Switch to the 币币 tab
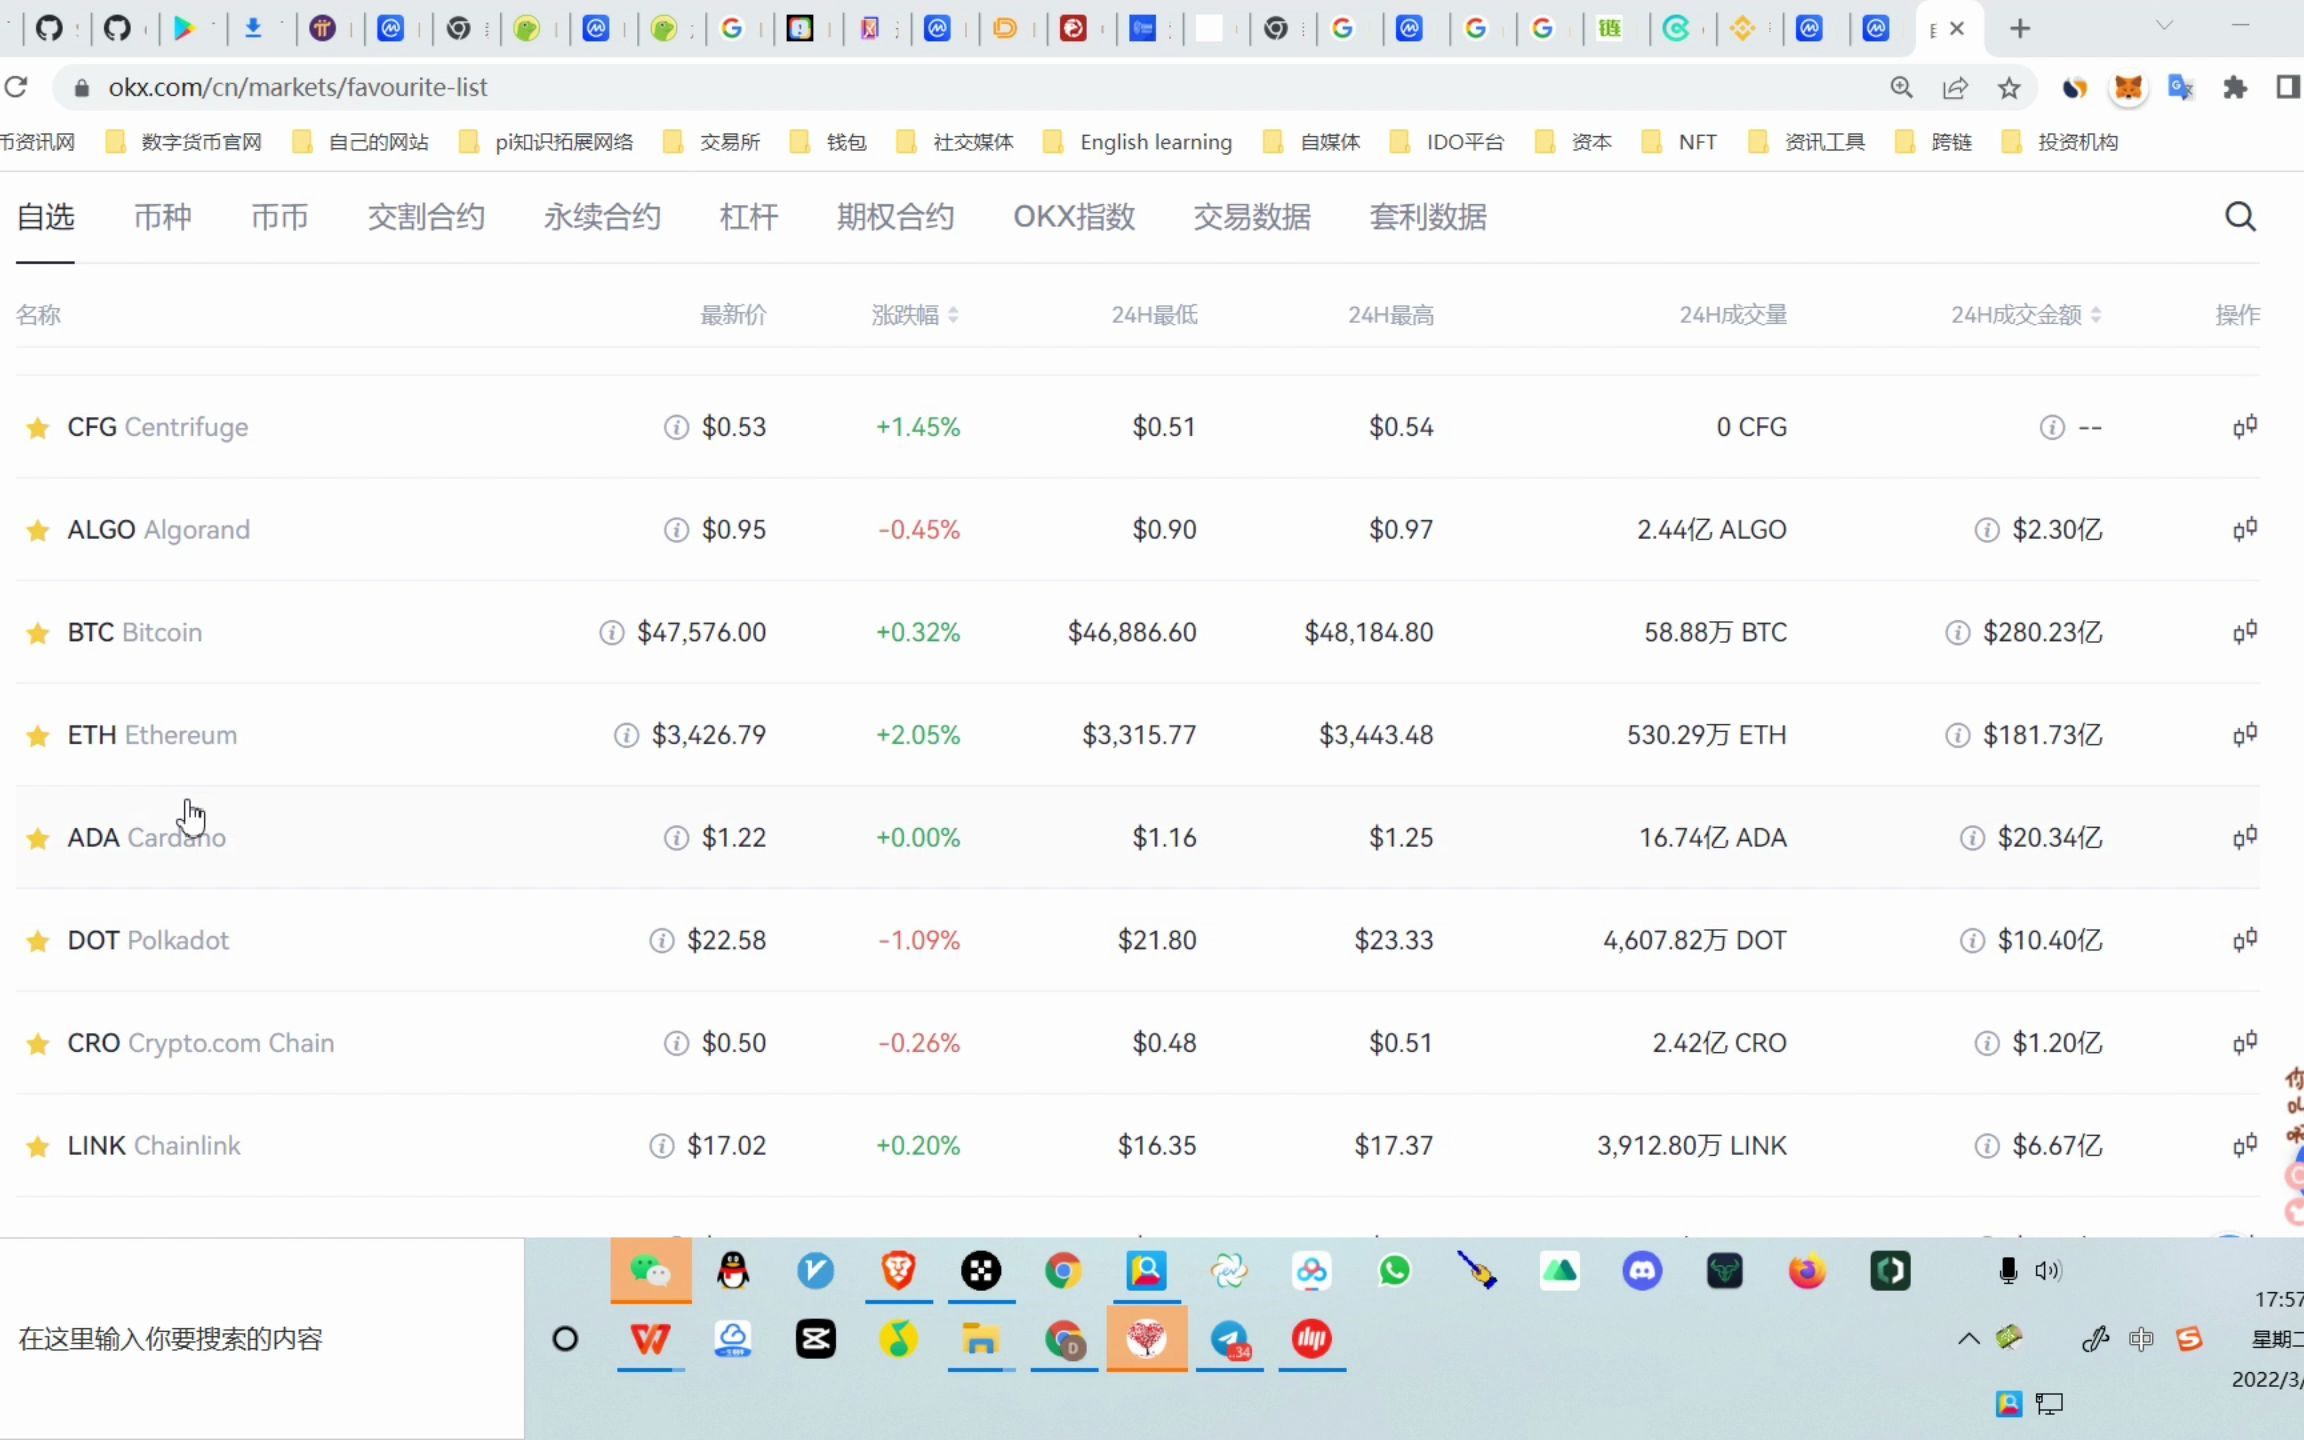 [x=279, y=217]
